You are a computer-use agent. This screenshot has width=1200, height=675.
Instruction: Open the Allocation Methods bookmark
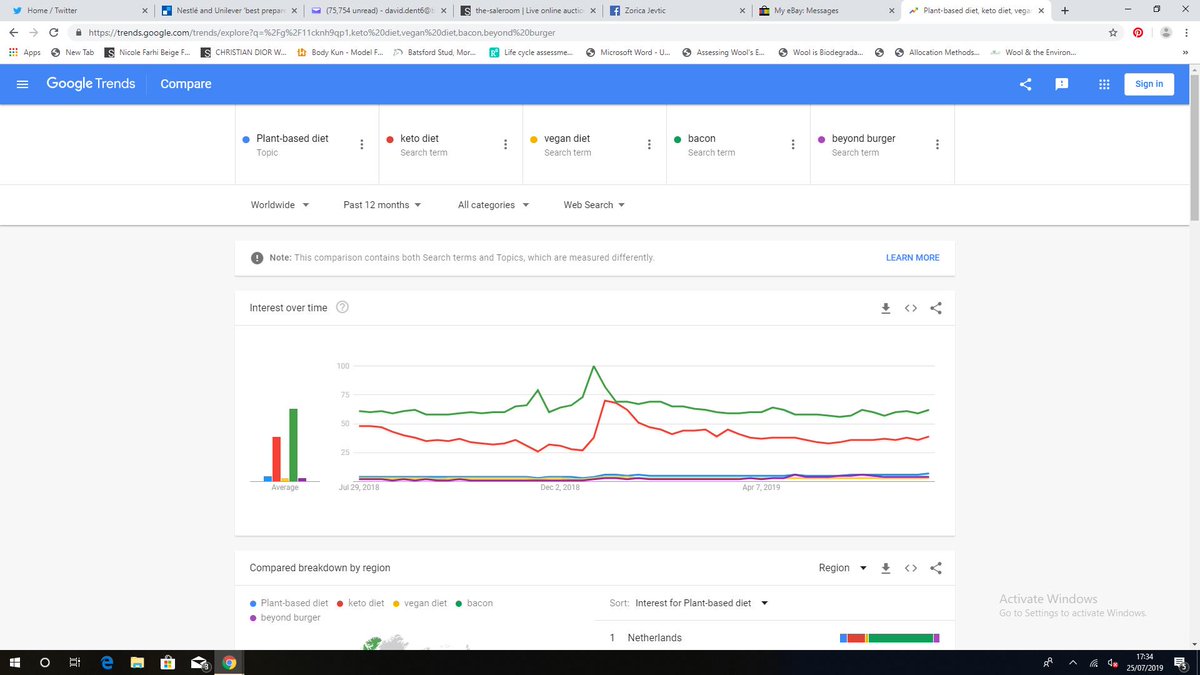tap(937, 52)
